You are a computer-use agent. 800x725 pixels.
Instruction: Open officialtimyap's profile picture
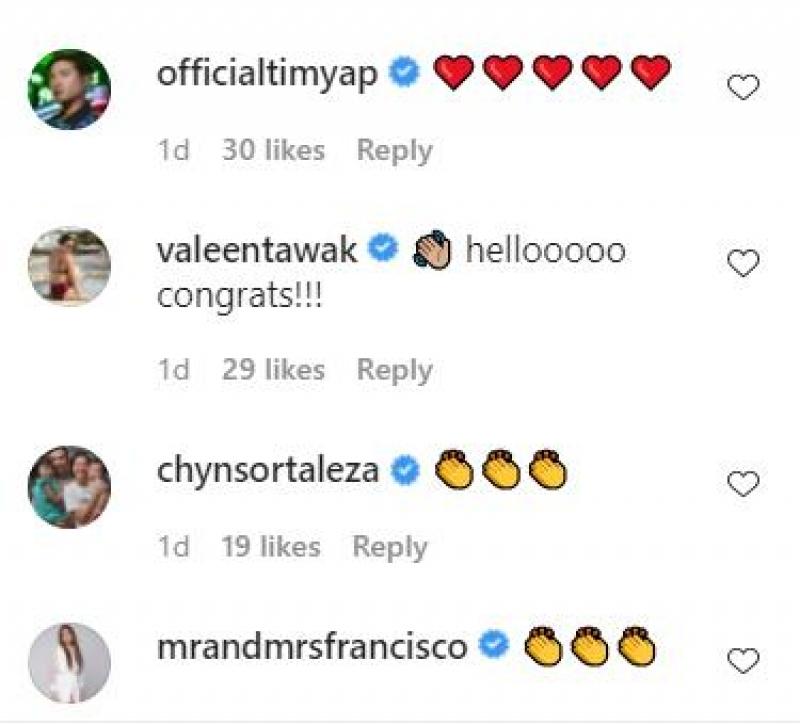[x=69, y=89]
